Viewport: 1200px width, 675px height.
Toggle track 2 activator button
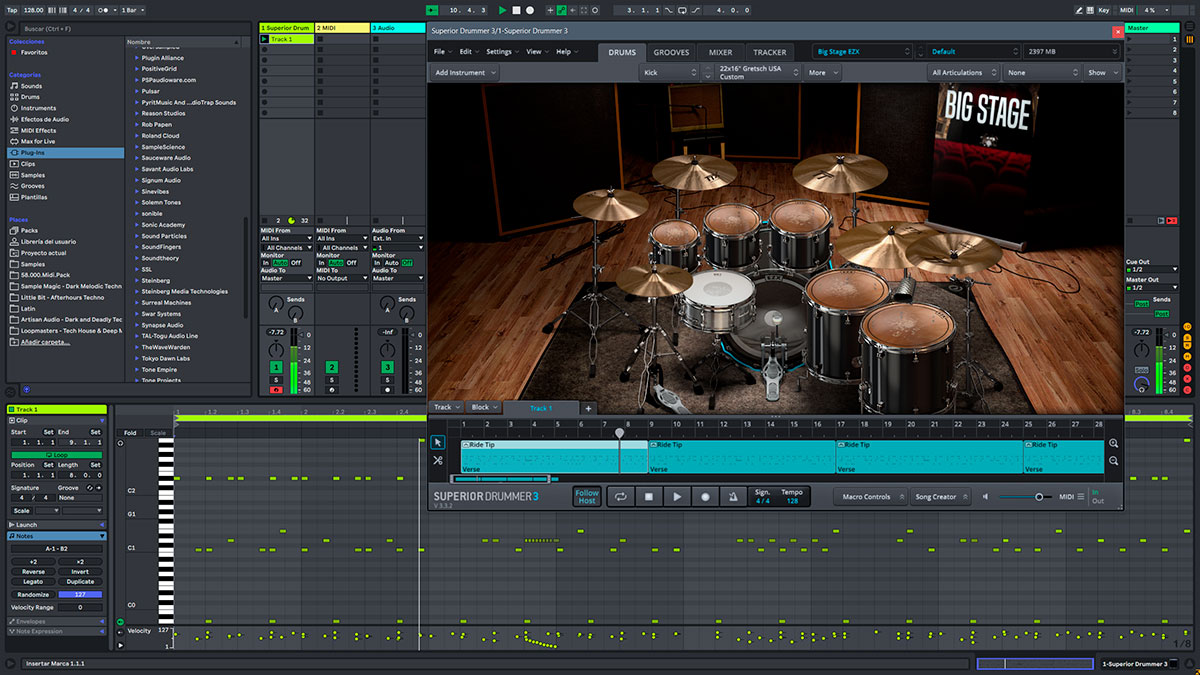tap(332, 367)
